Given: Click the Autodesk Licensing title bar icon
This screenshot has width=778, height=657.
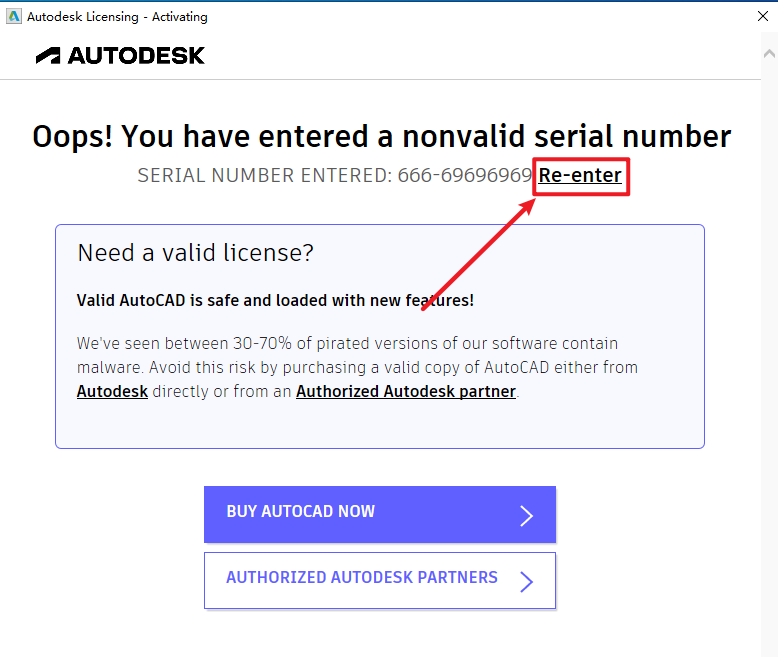Looking at the screenshot, I should pyautogui.click(x=14, y=17).
